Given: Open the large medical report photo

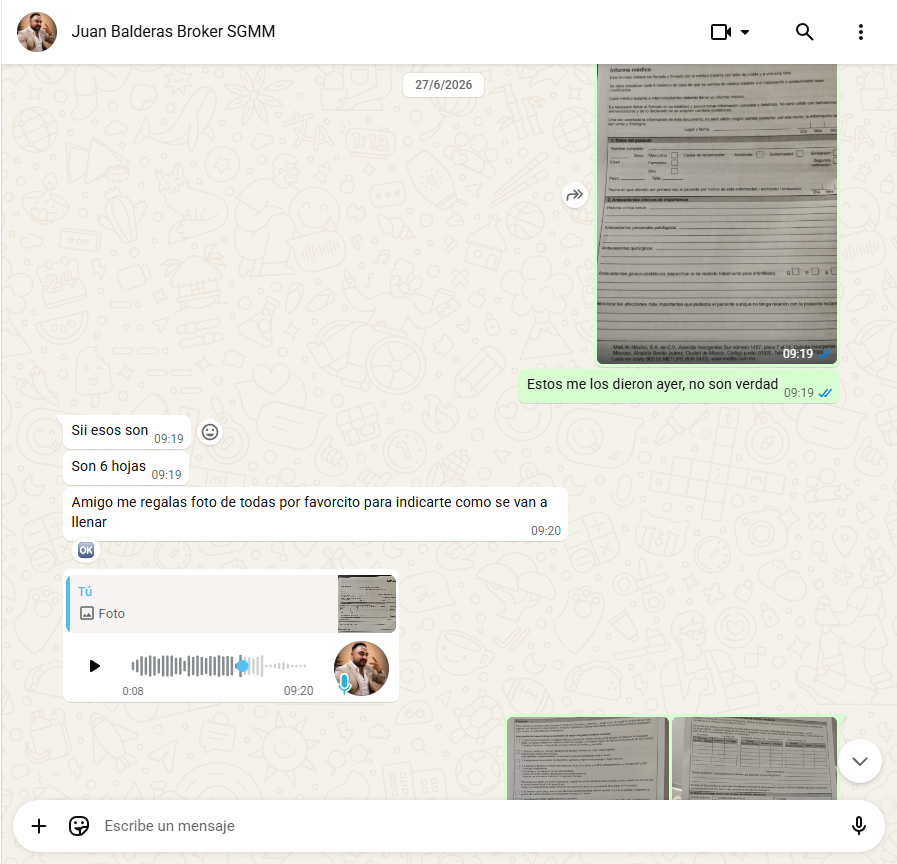Looking at the screenshot, I should point(717,214).
